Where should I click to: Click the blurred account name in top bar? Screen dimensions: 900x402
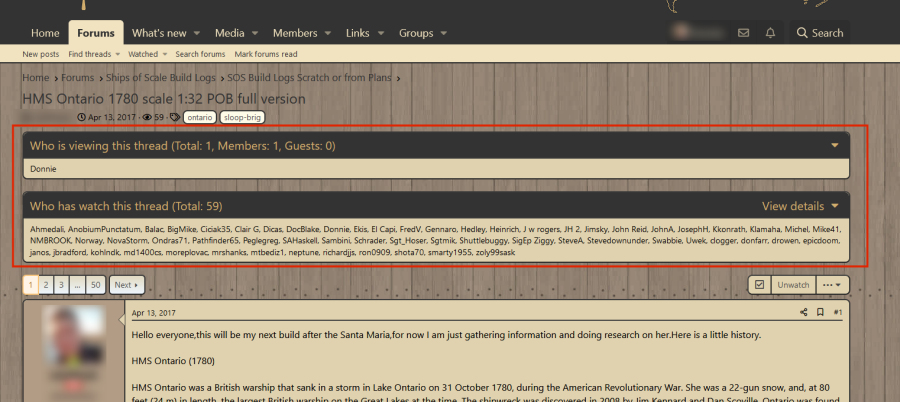click(x=699, y=32)
